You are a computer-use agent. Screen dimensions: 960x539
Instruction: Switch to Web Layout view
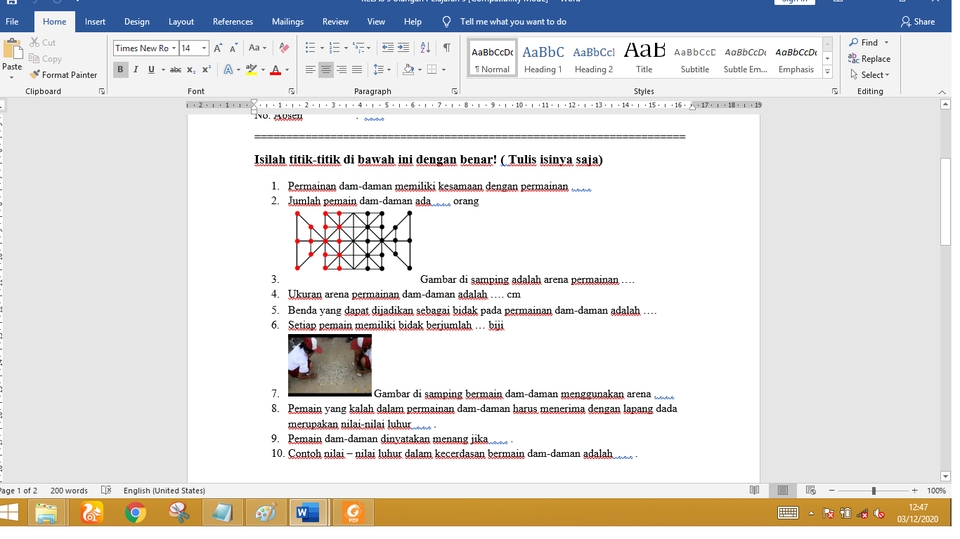click(x=811, y=491)
